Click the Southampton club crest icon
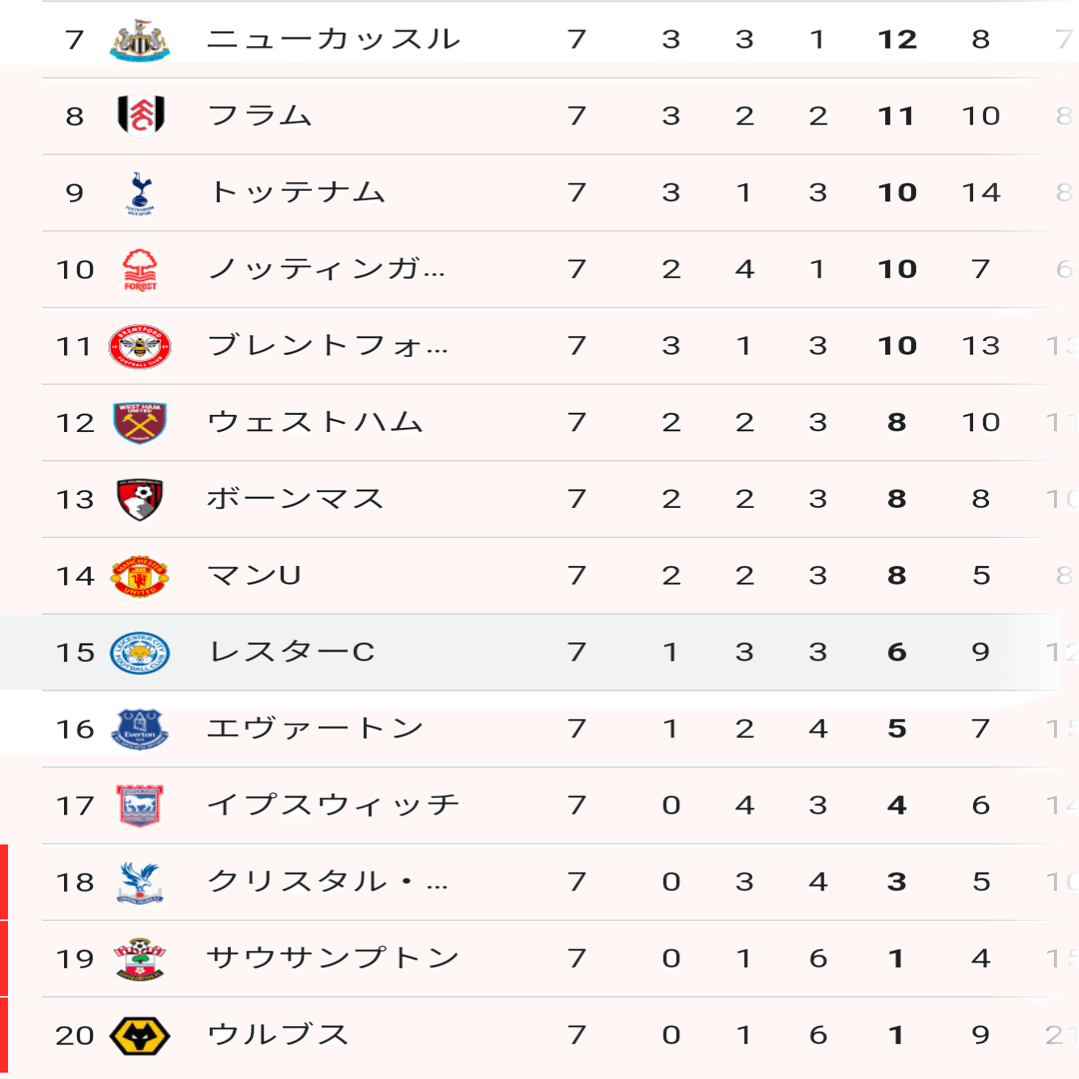 (139, 959)
